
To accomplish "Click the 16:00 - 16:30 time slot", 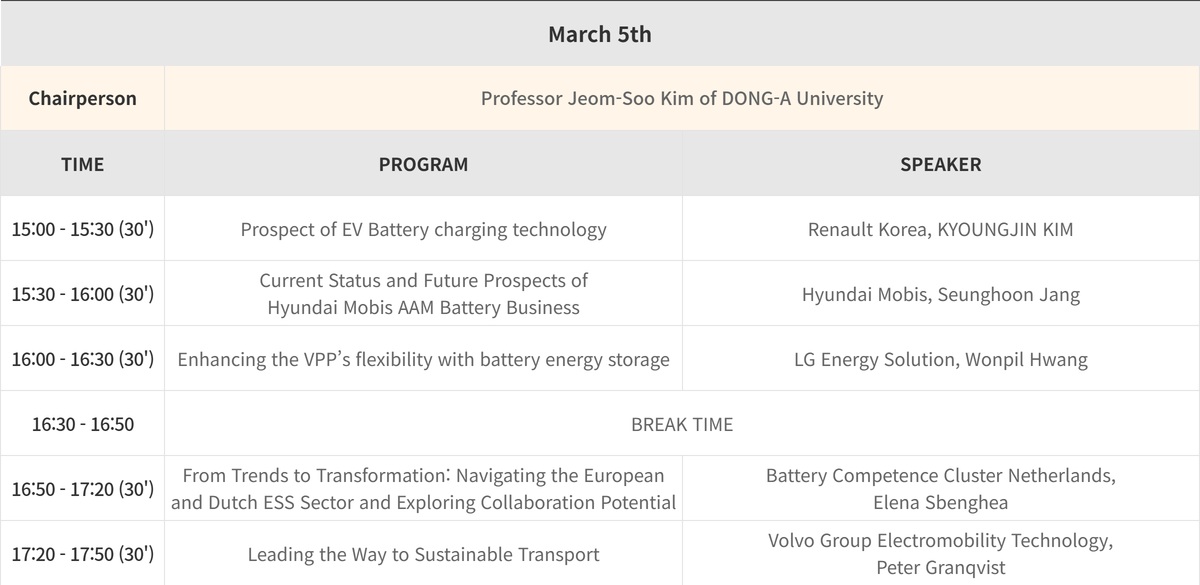I will [82, 359].
